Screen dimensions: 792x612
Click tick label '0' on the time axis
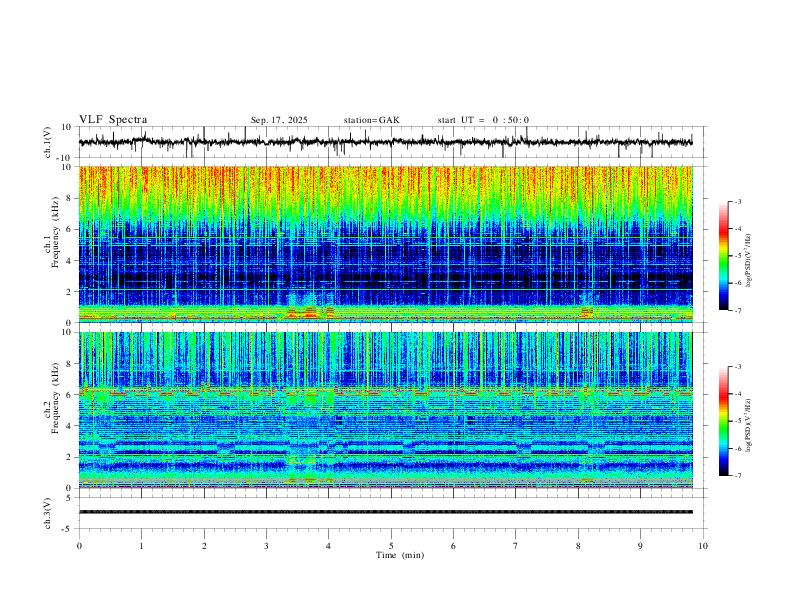[79, 546]
